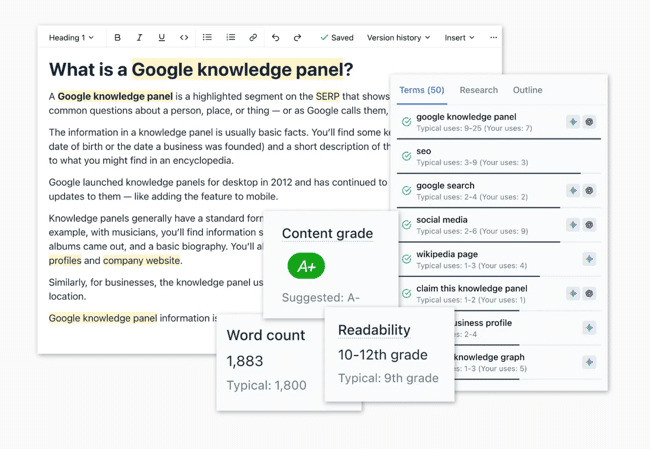Create a numbered list
This screenshot has height=449, width=650.
pyautogui.click(x=230, y=37)
